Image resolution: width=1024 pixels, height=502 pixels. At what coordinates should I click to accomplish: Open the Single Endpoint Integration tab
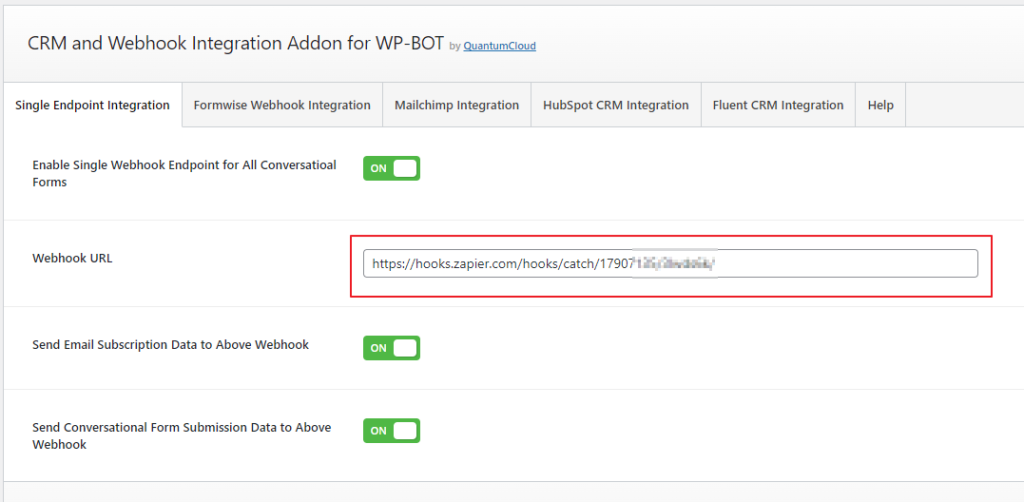92,105
